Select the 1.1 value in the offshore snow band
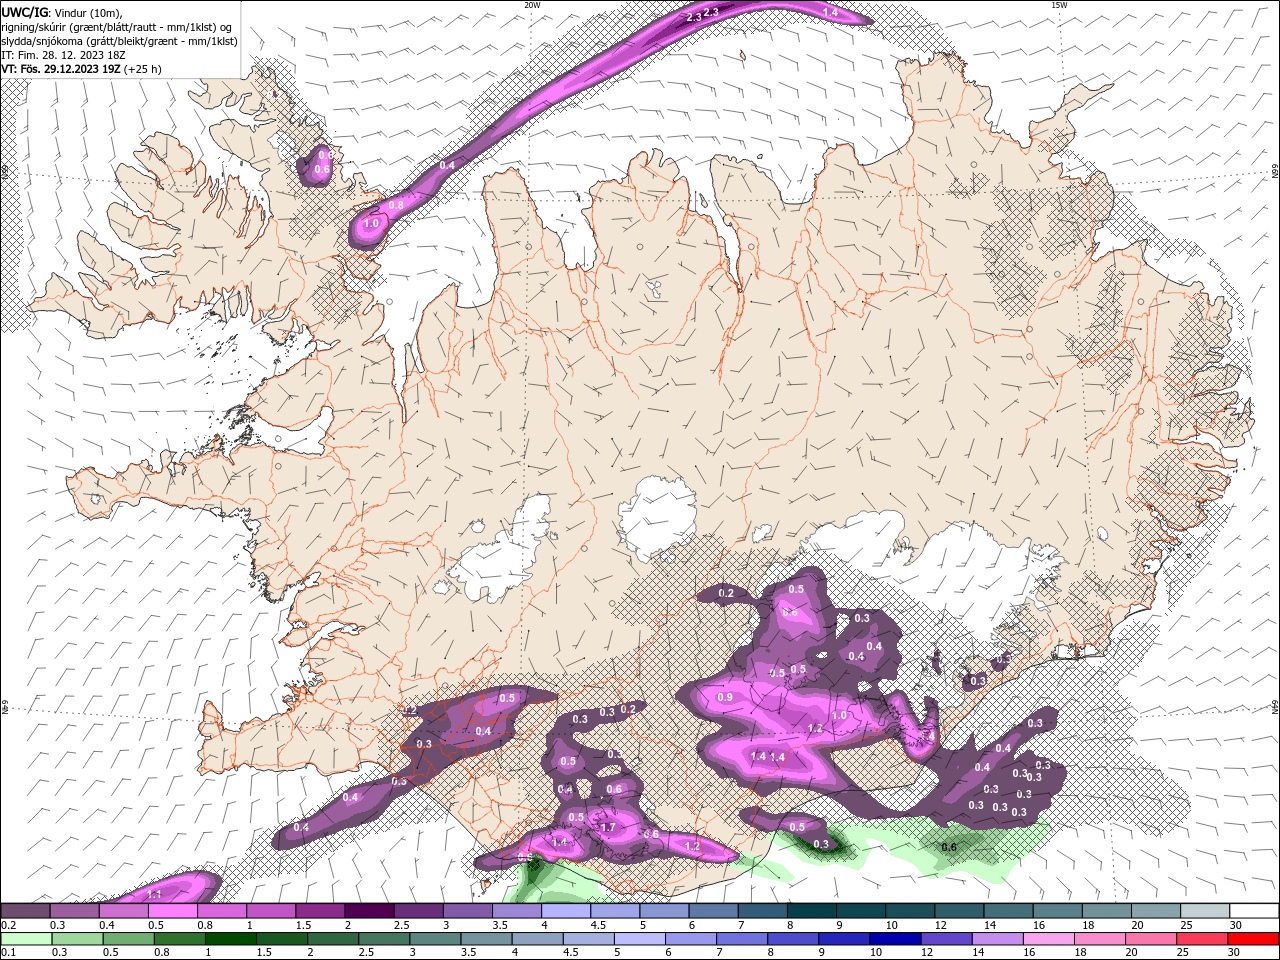This screenshot has height=960, width=1280. click(154, 894)
